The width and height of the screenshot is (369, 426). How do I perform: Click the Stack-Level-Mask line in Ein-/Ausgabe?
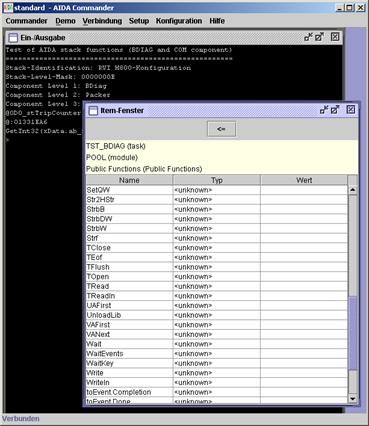[x=60, y=77]
